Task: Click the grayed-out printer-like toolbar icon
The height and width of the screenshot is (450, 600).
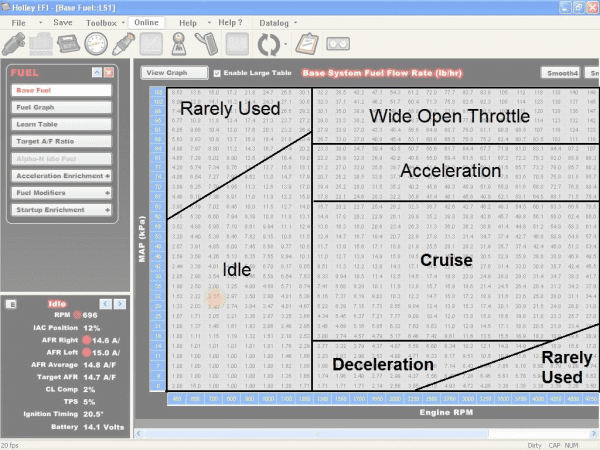Action: click(41, 44)
